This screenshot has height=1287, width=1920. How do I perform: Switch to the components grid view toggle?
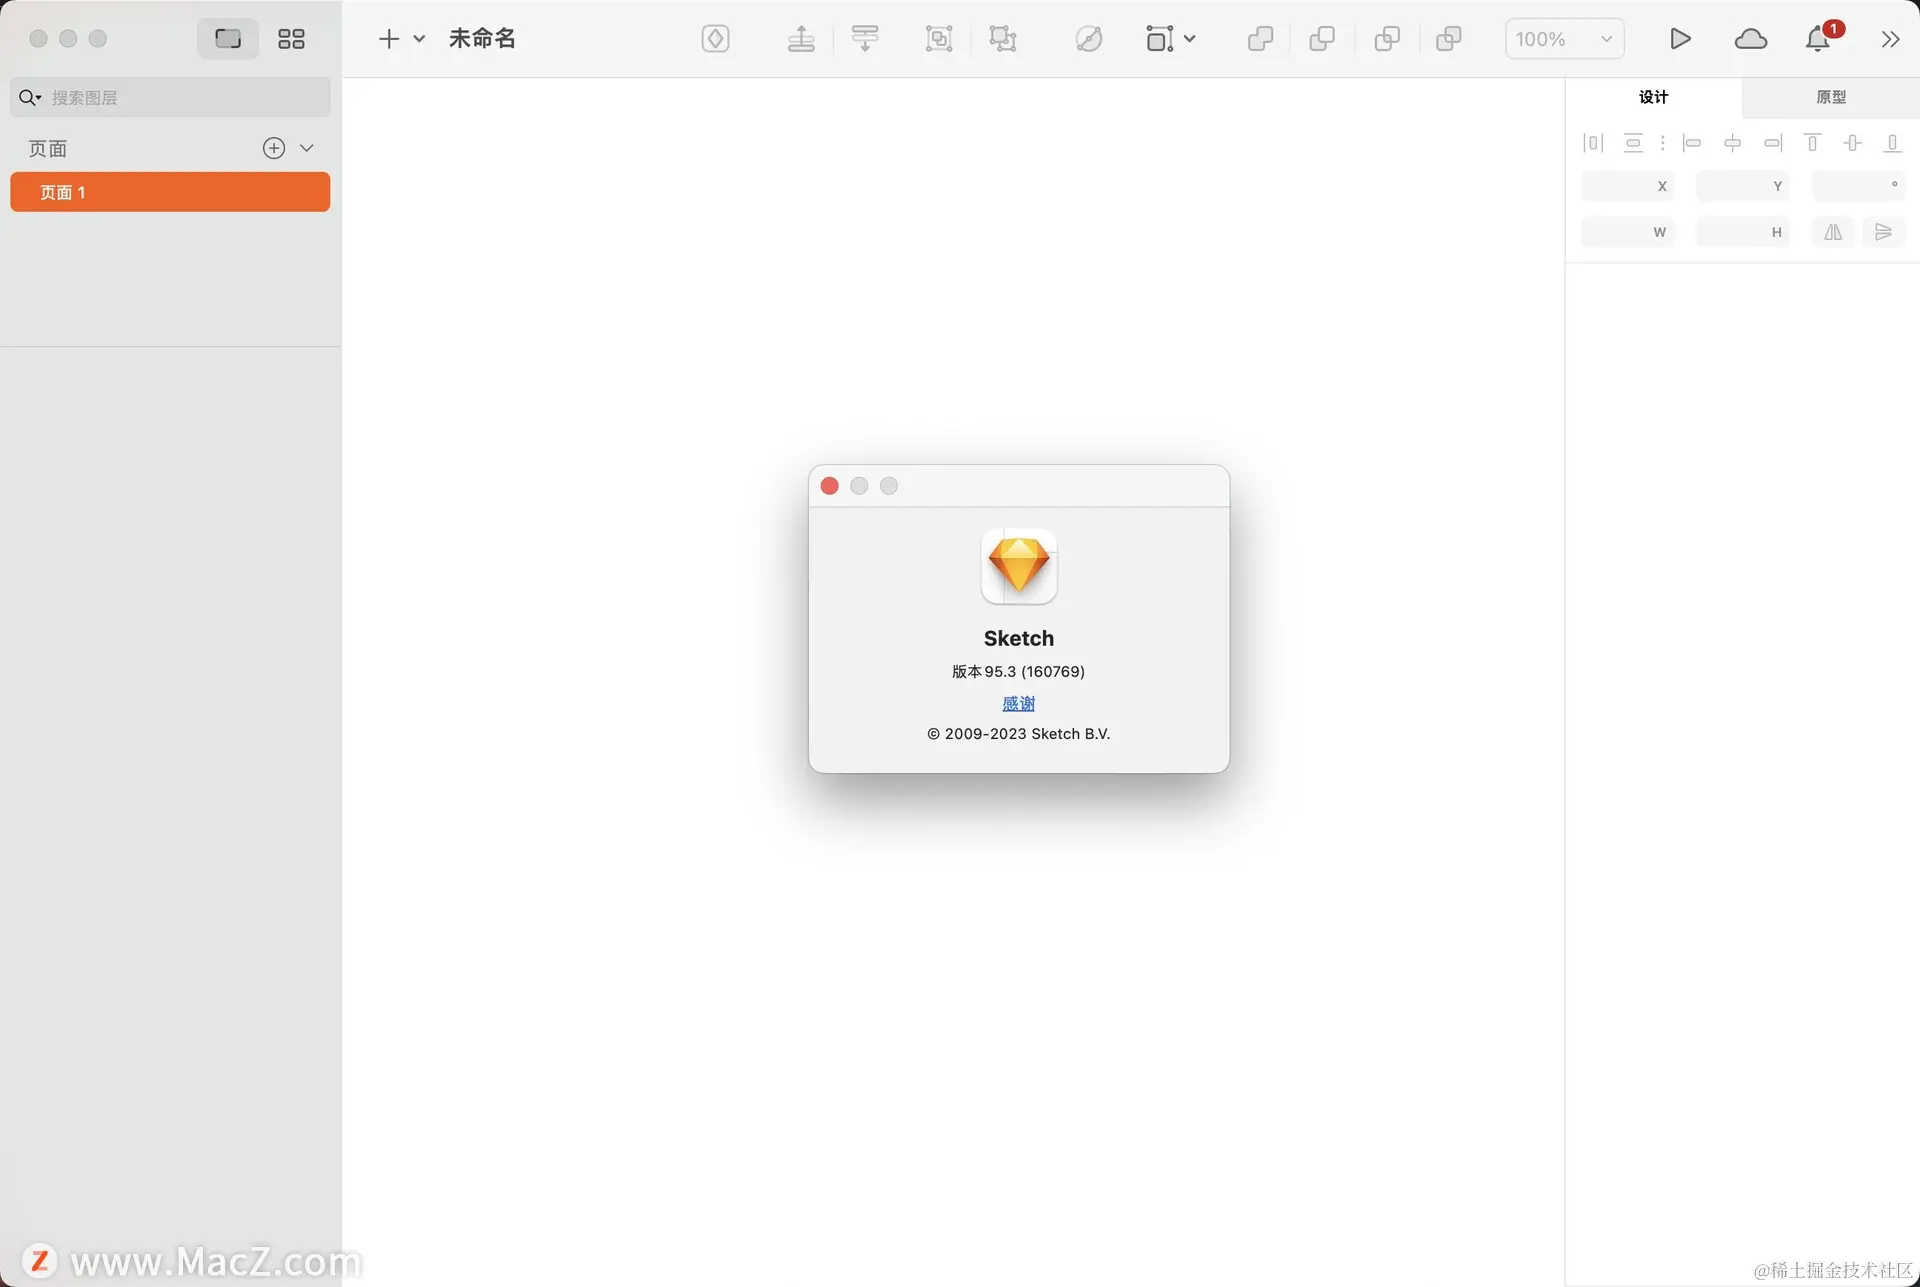tap(291, 39)
